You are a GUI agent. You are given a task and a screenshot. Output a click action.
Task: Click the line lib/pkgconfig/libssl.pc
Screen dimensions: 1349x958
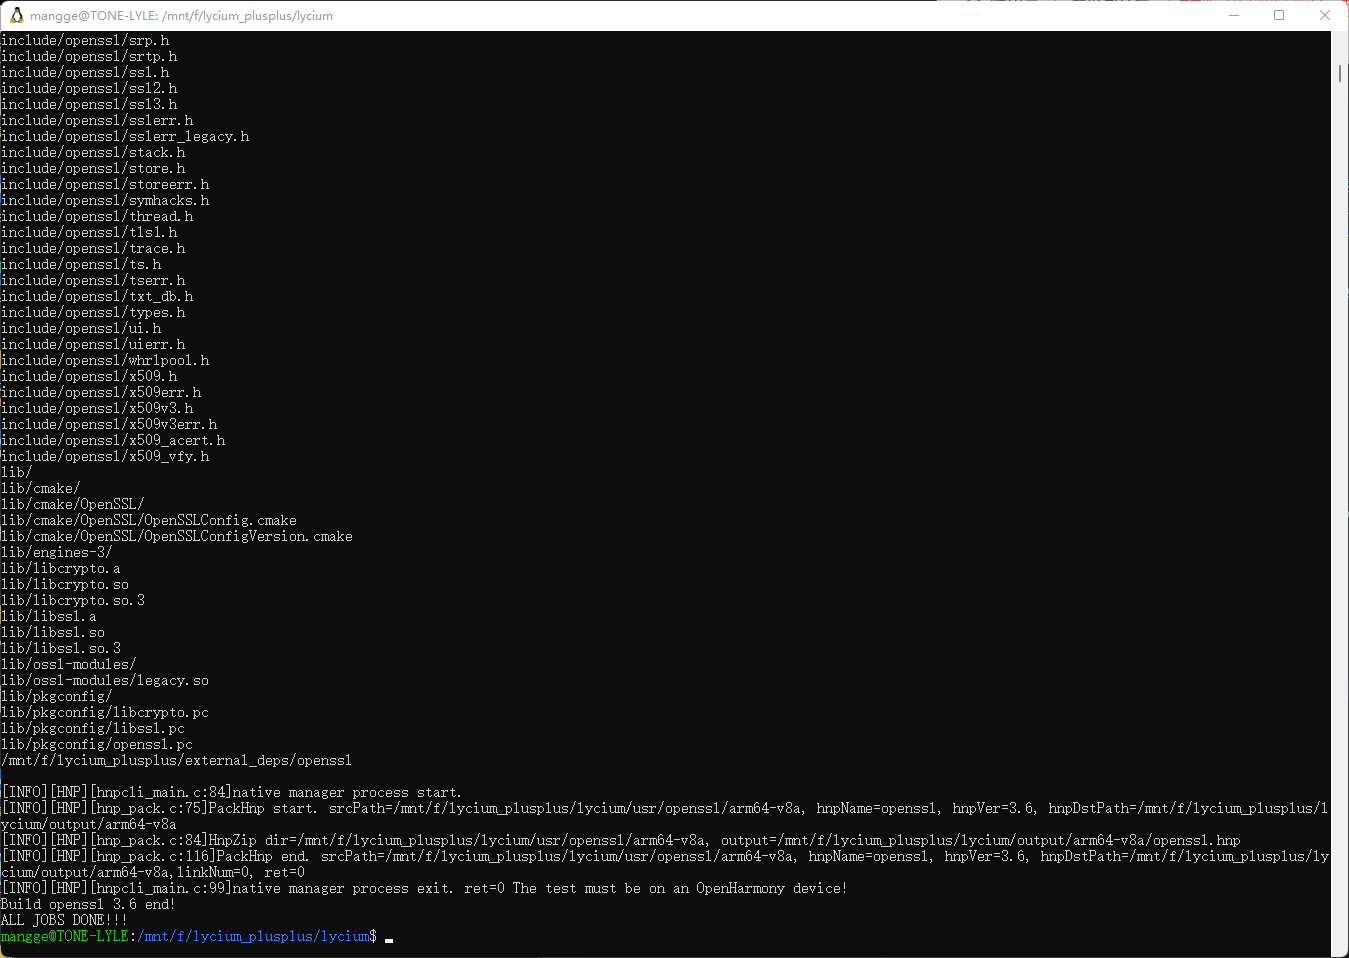[x=93, y=729]
